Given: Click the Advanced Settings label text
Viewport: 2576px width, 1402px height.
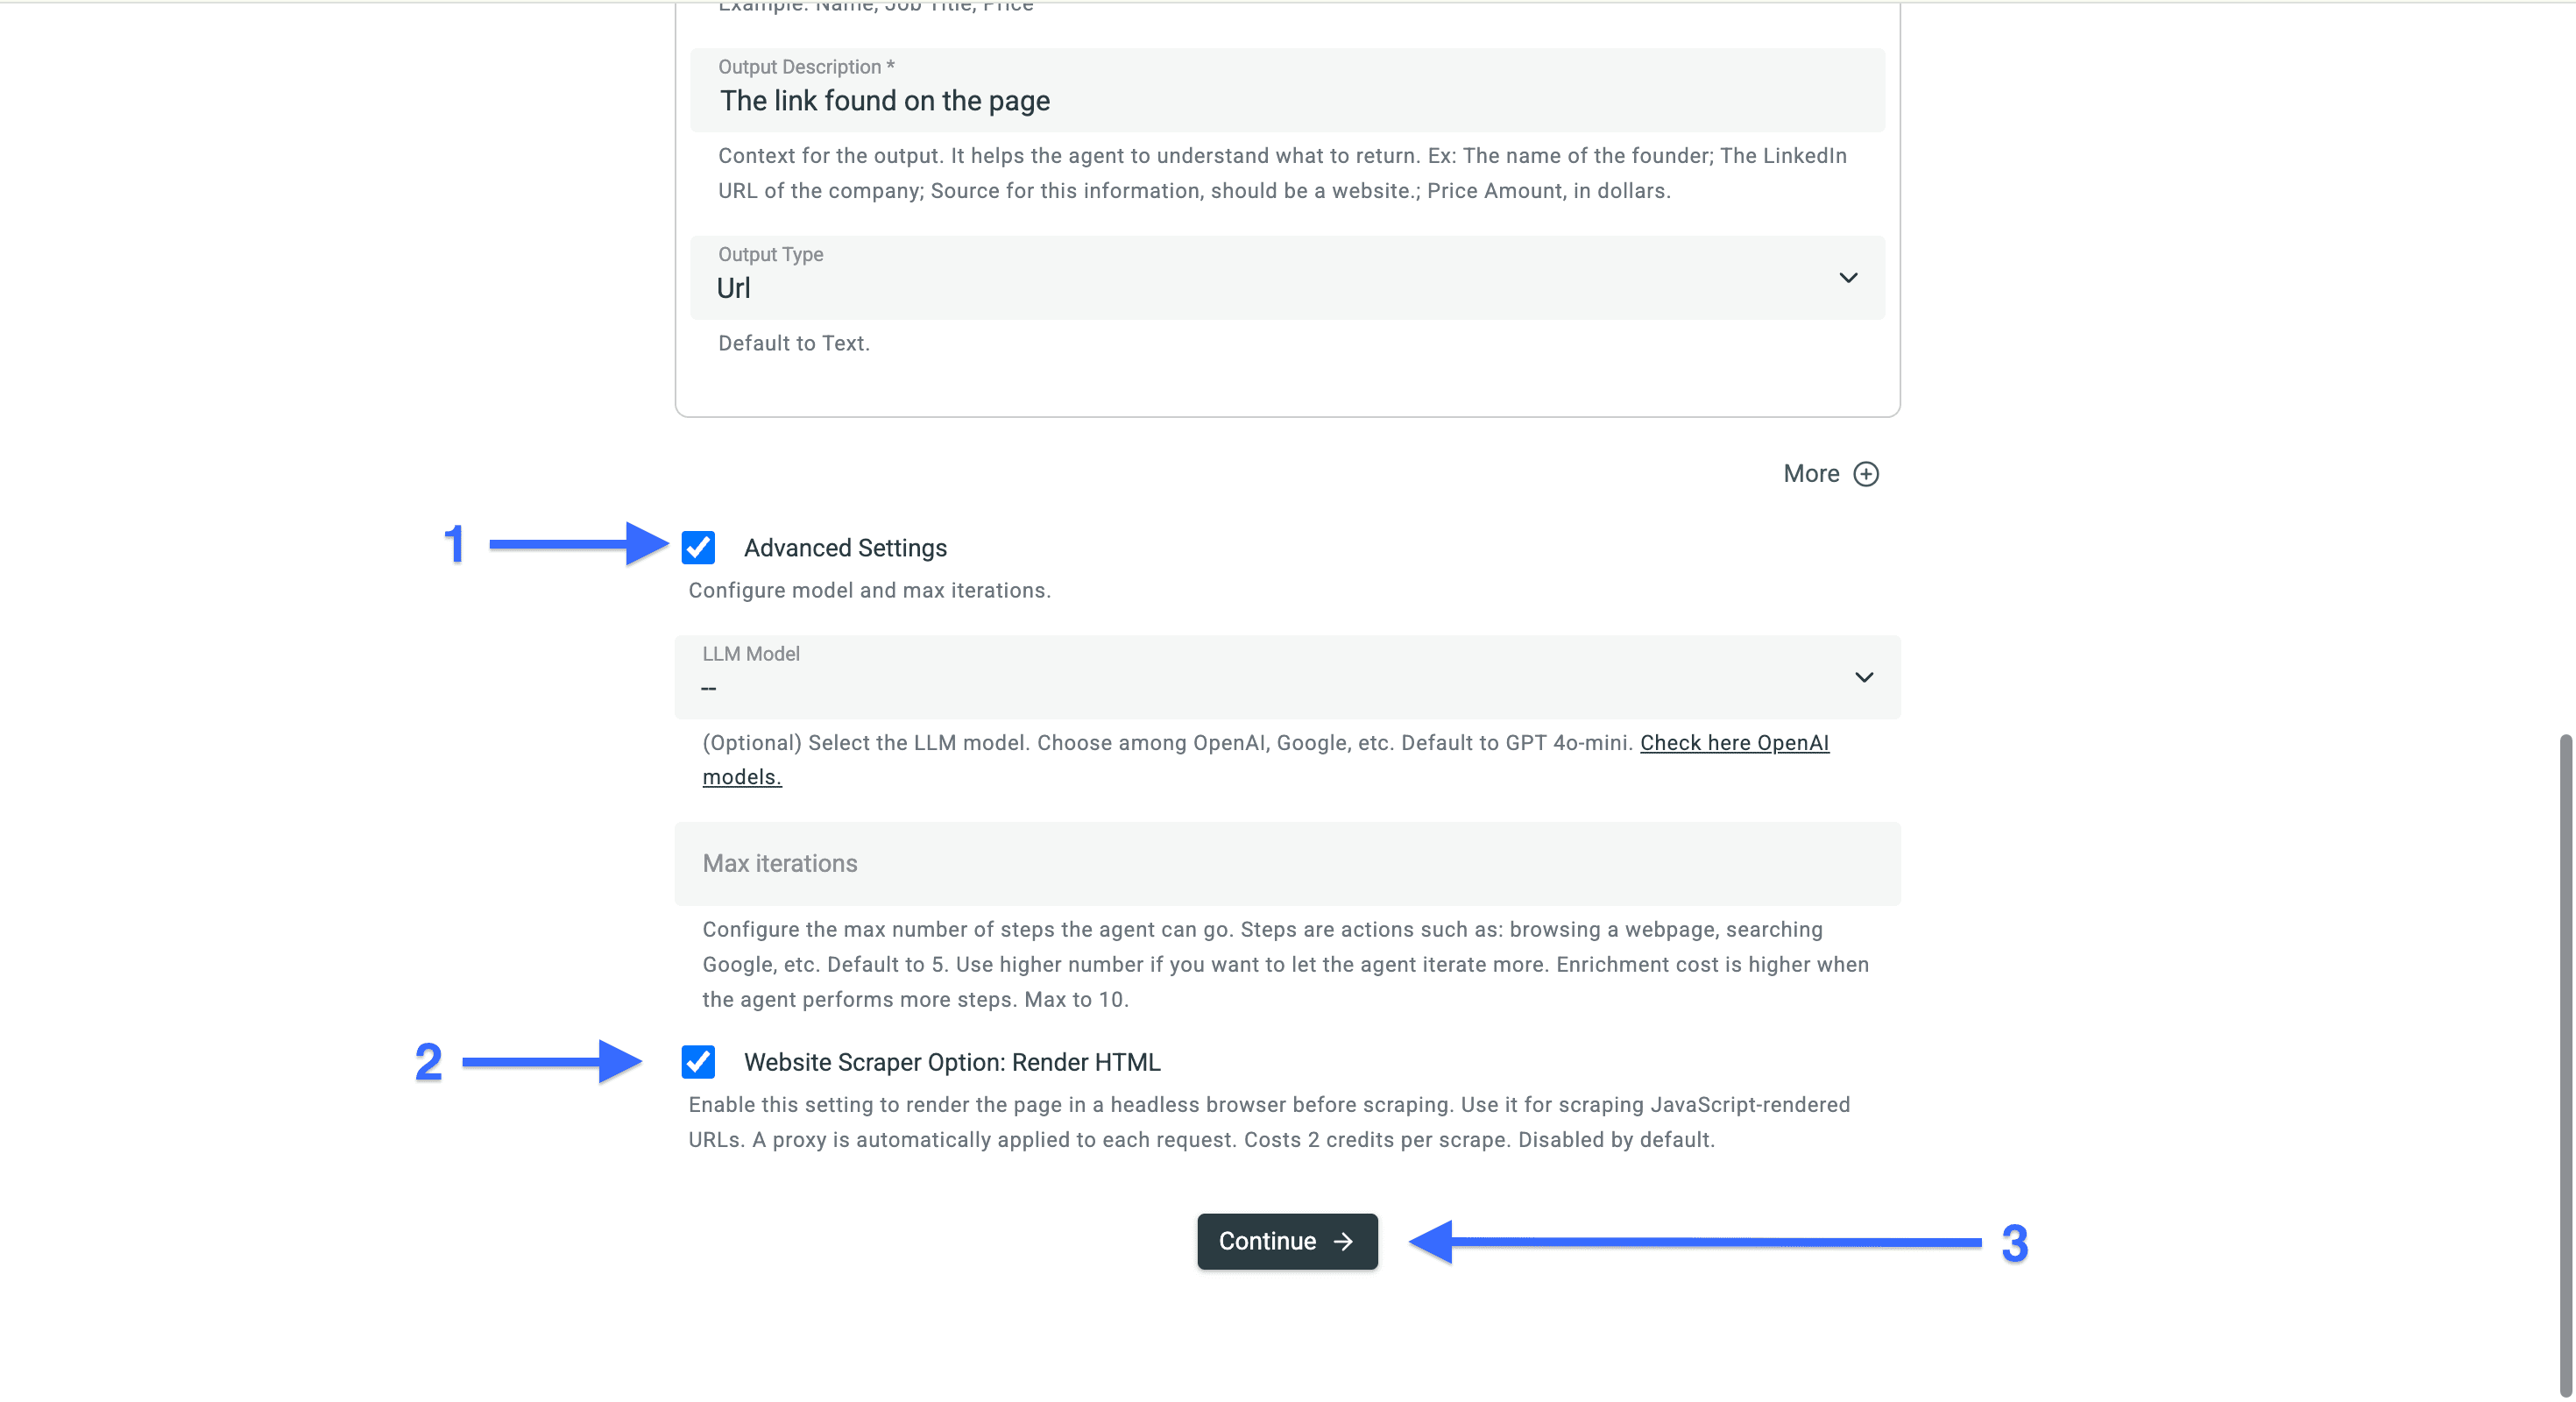Looking at the screenshot, I should tap(845, 547).
